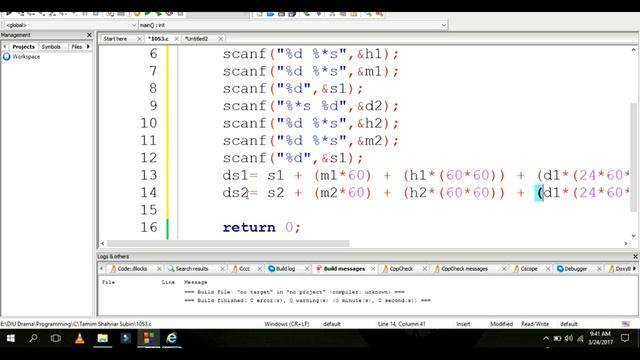Click line number 13 in the gutter
This screenshot has width=640, height=360.
click(x=149, y=175)
